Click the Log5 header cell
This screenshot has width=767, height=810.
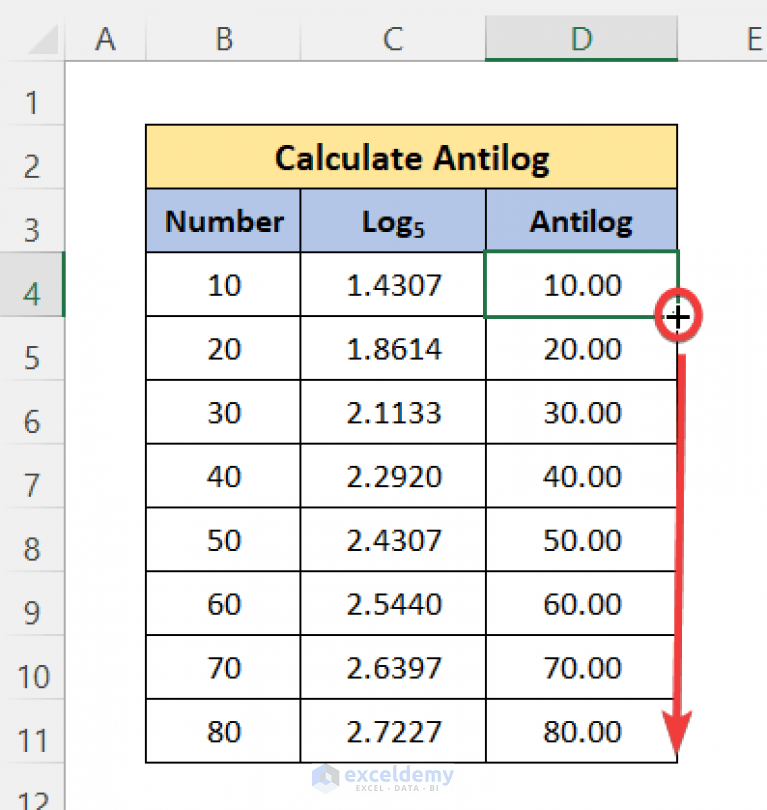coord(393,221)
